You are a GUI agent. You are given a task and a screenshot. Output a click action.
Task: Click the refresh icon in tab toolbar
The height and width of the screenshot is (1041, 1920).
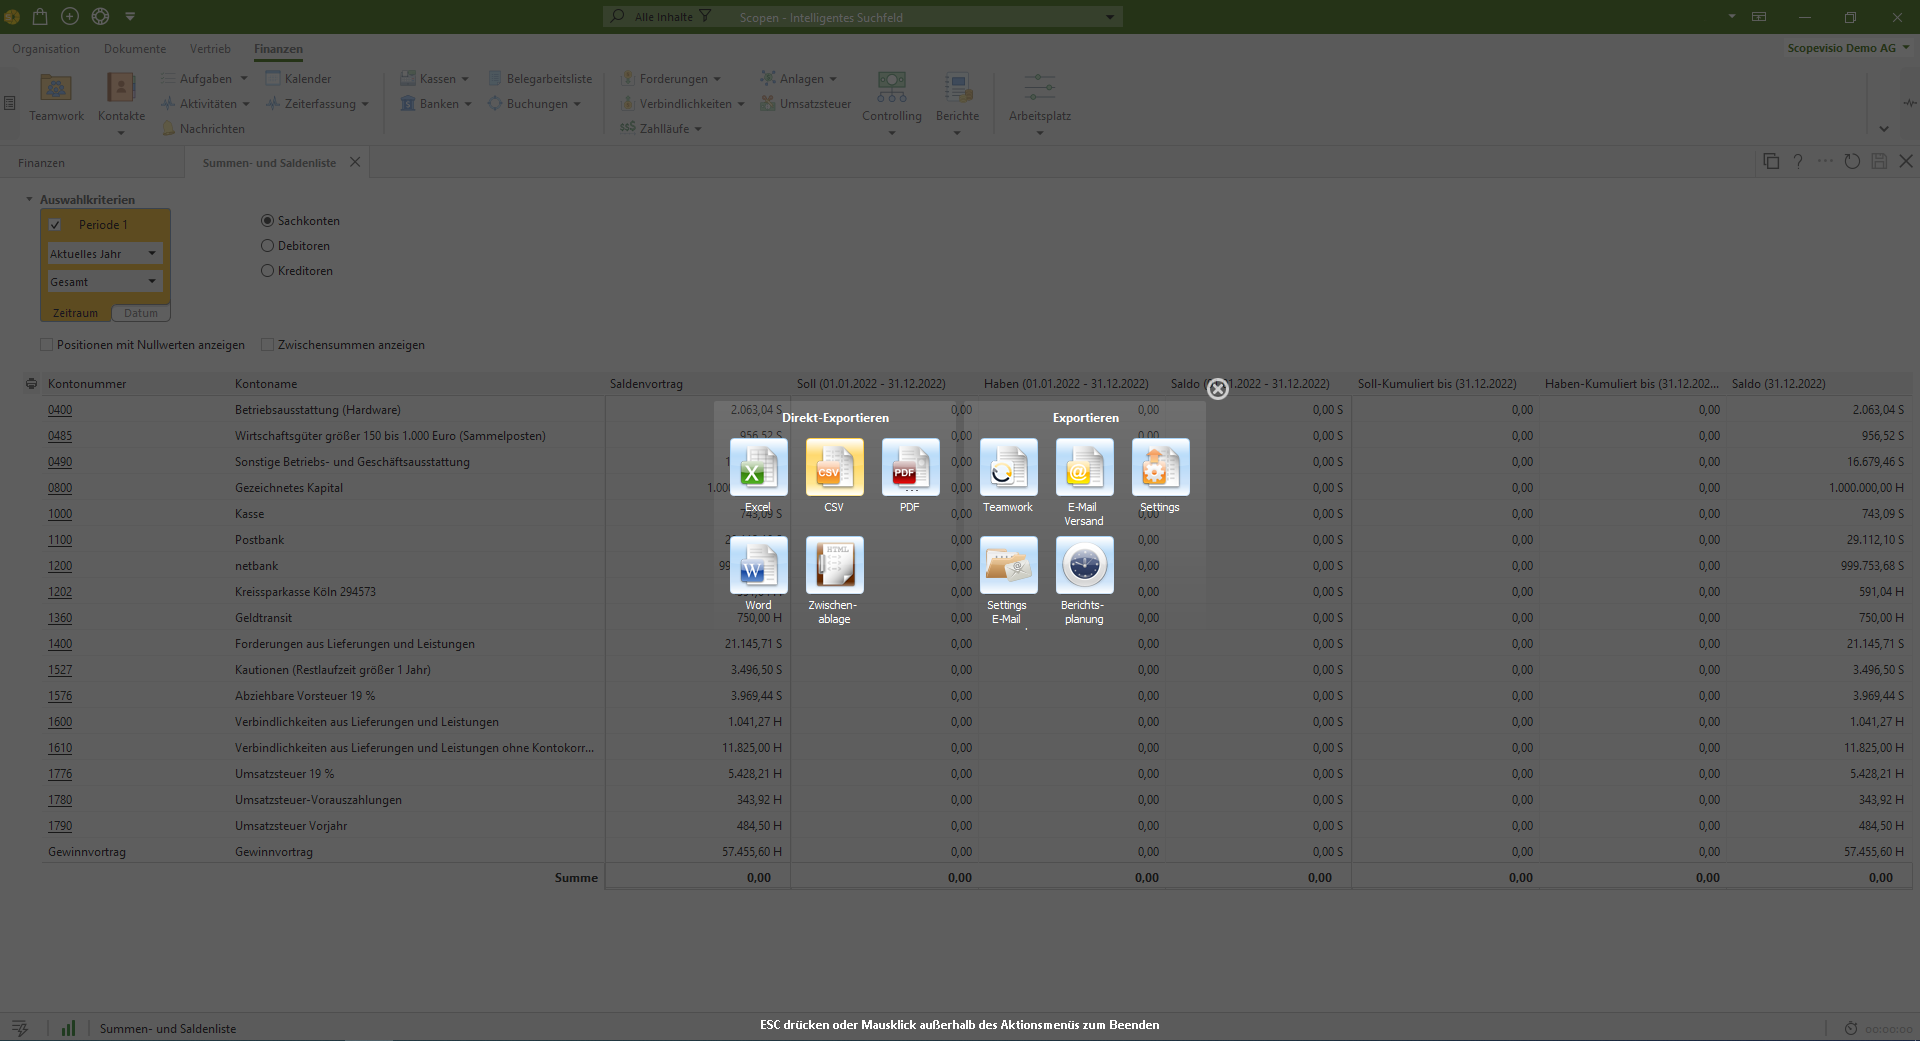pyautogui.click(x=1852, y=161)
